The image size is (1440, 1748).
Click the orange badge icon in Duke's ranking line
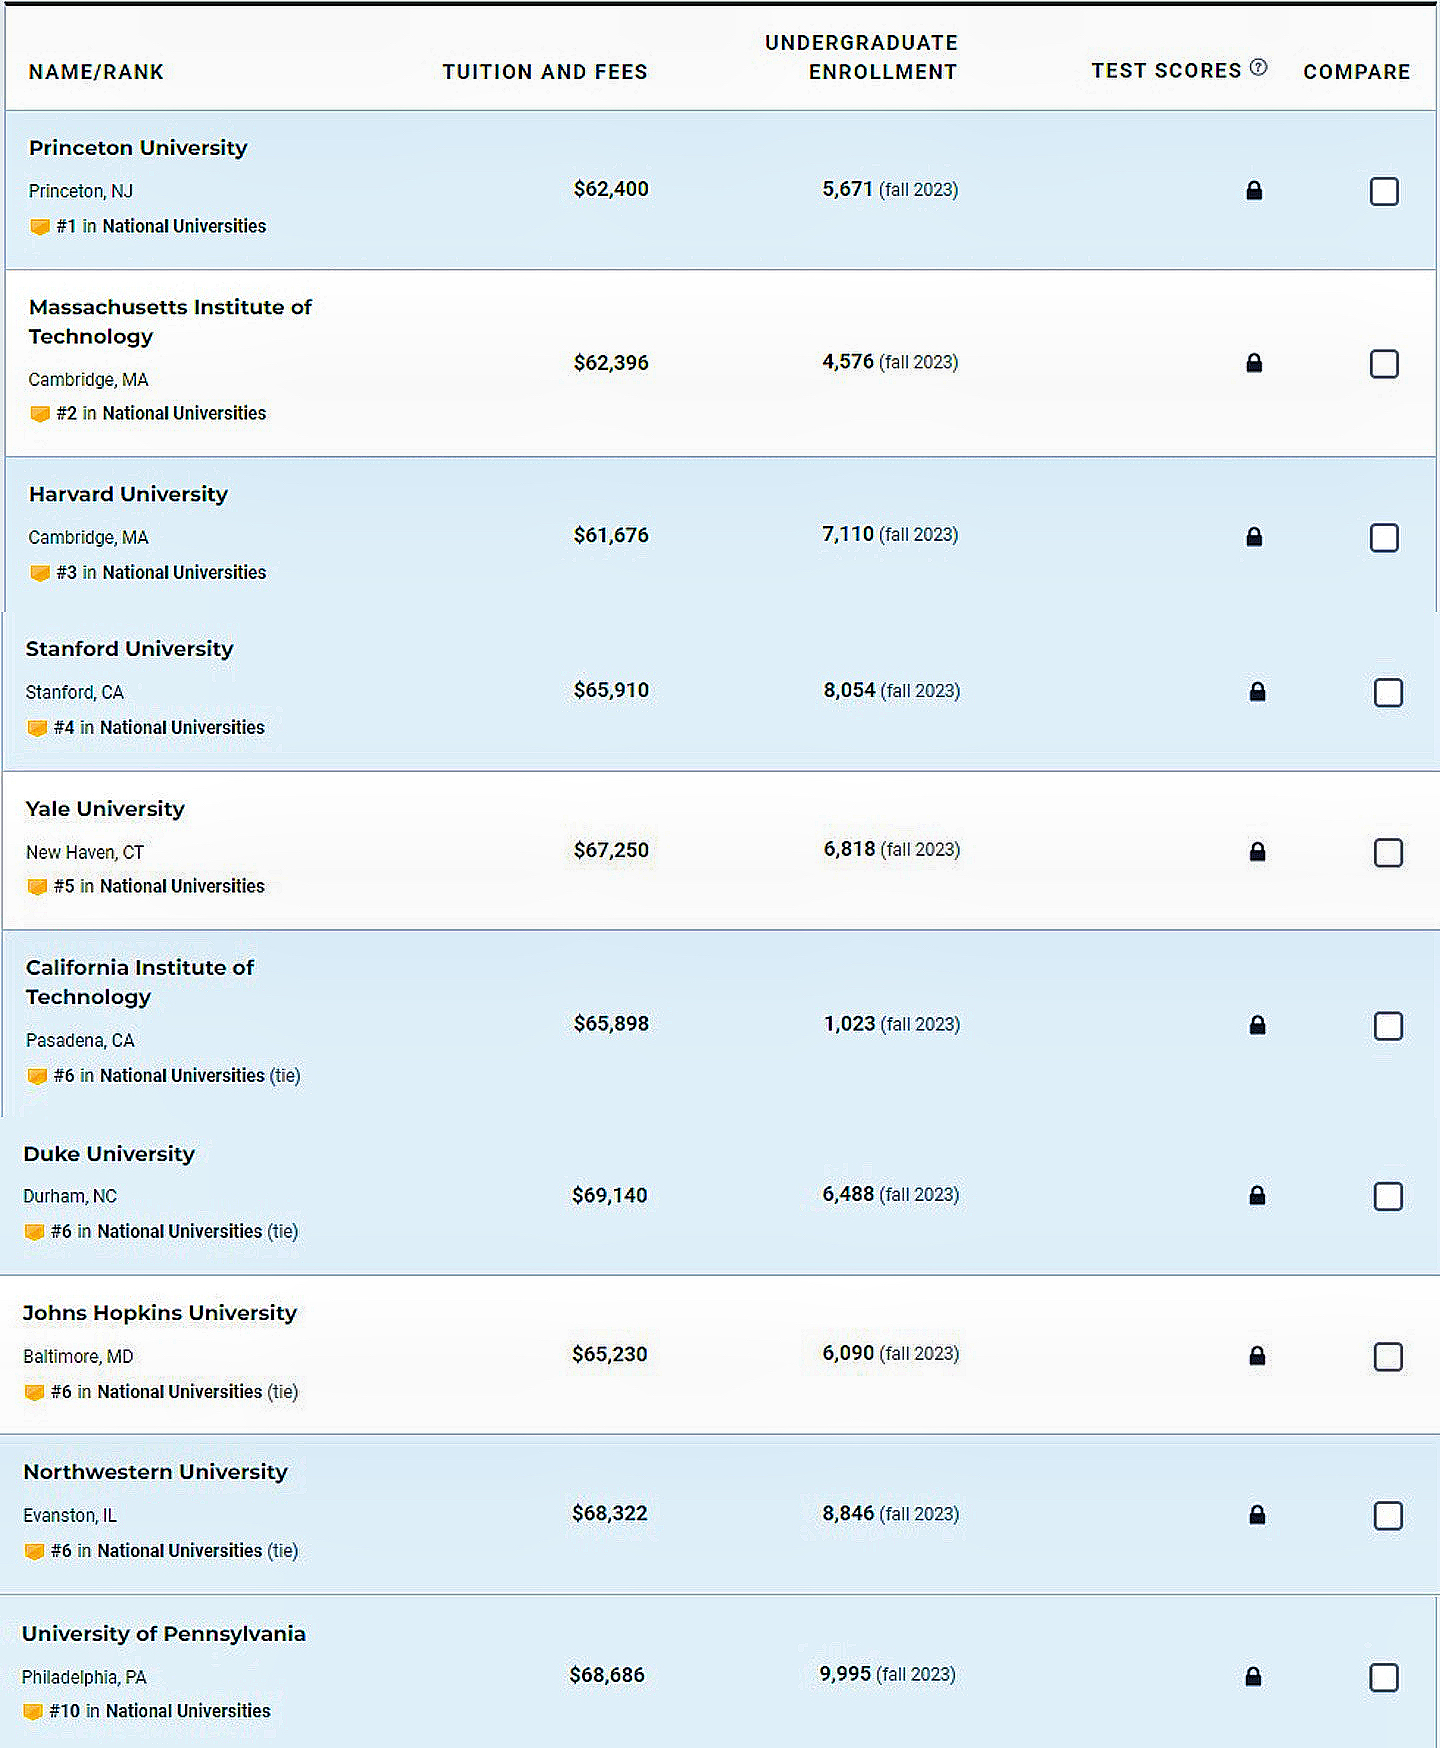coord(34,1232)
